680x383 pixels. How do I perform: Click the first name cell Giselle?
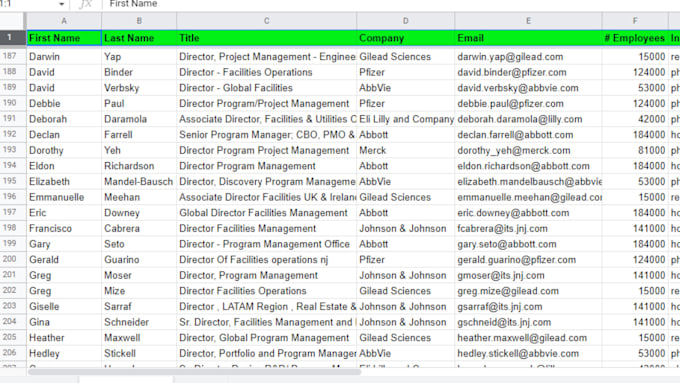point(64,307)
